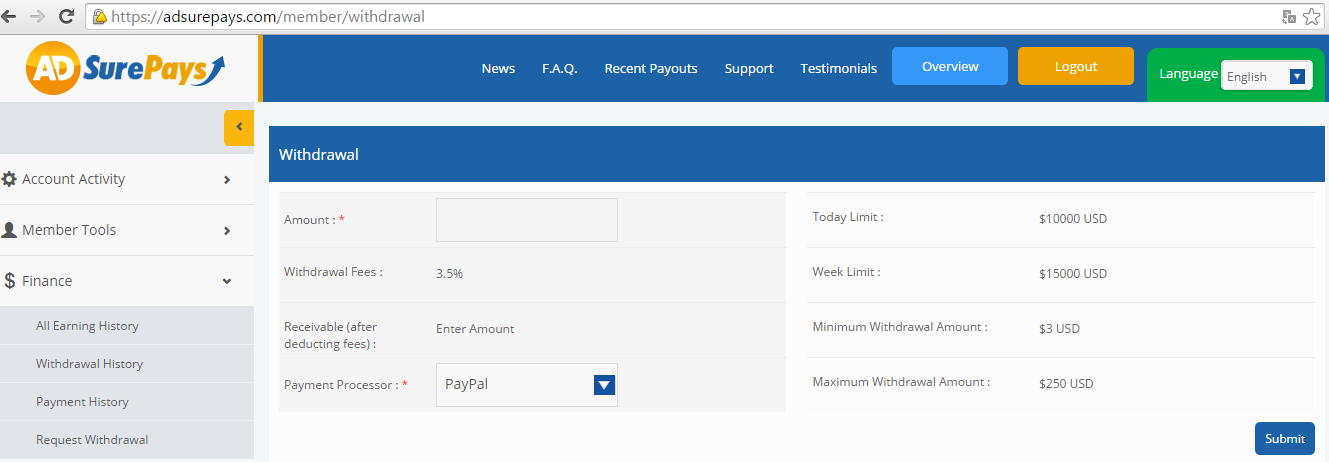Click the 'Payment Processor :' label

pyautogui.click(x=346, y=385)
